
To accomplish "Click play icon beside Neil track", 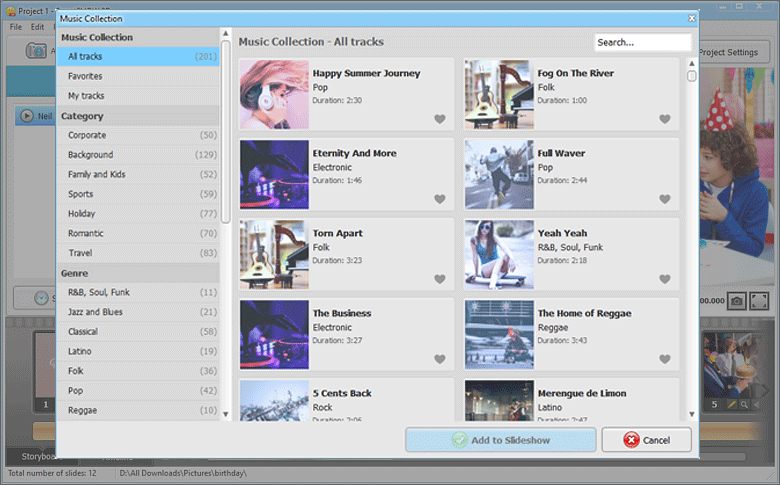I will click(x=27, y=116).
